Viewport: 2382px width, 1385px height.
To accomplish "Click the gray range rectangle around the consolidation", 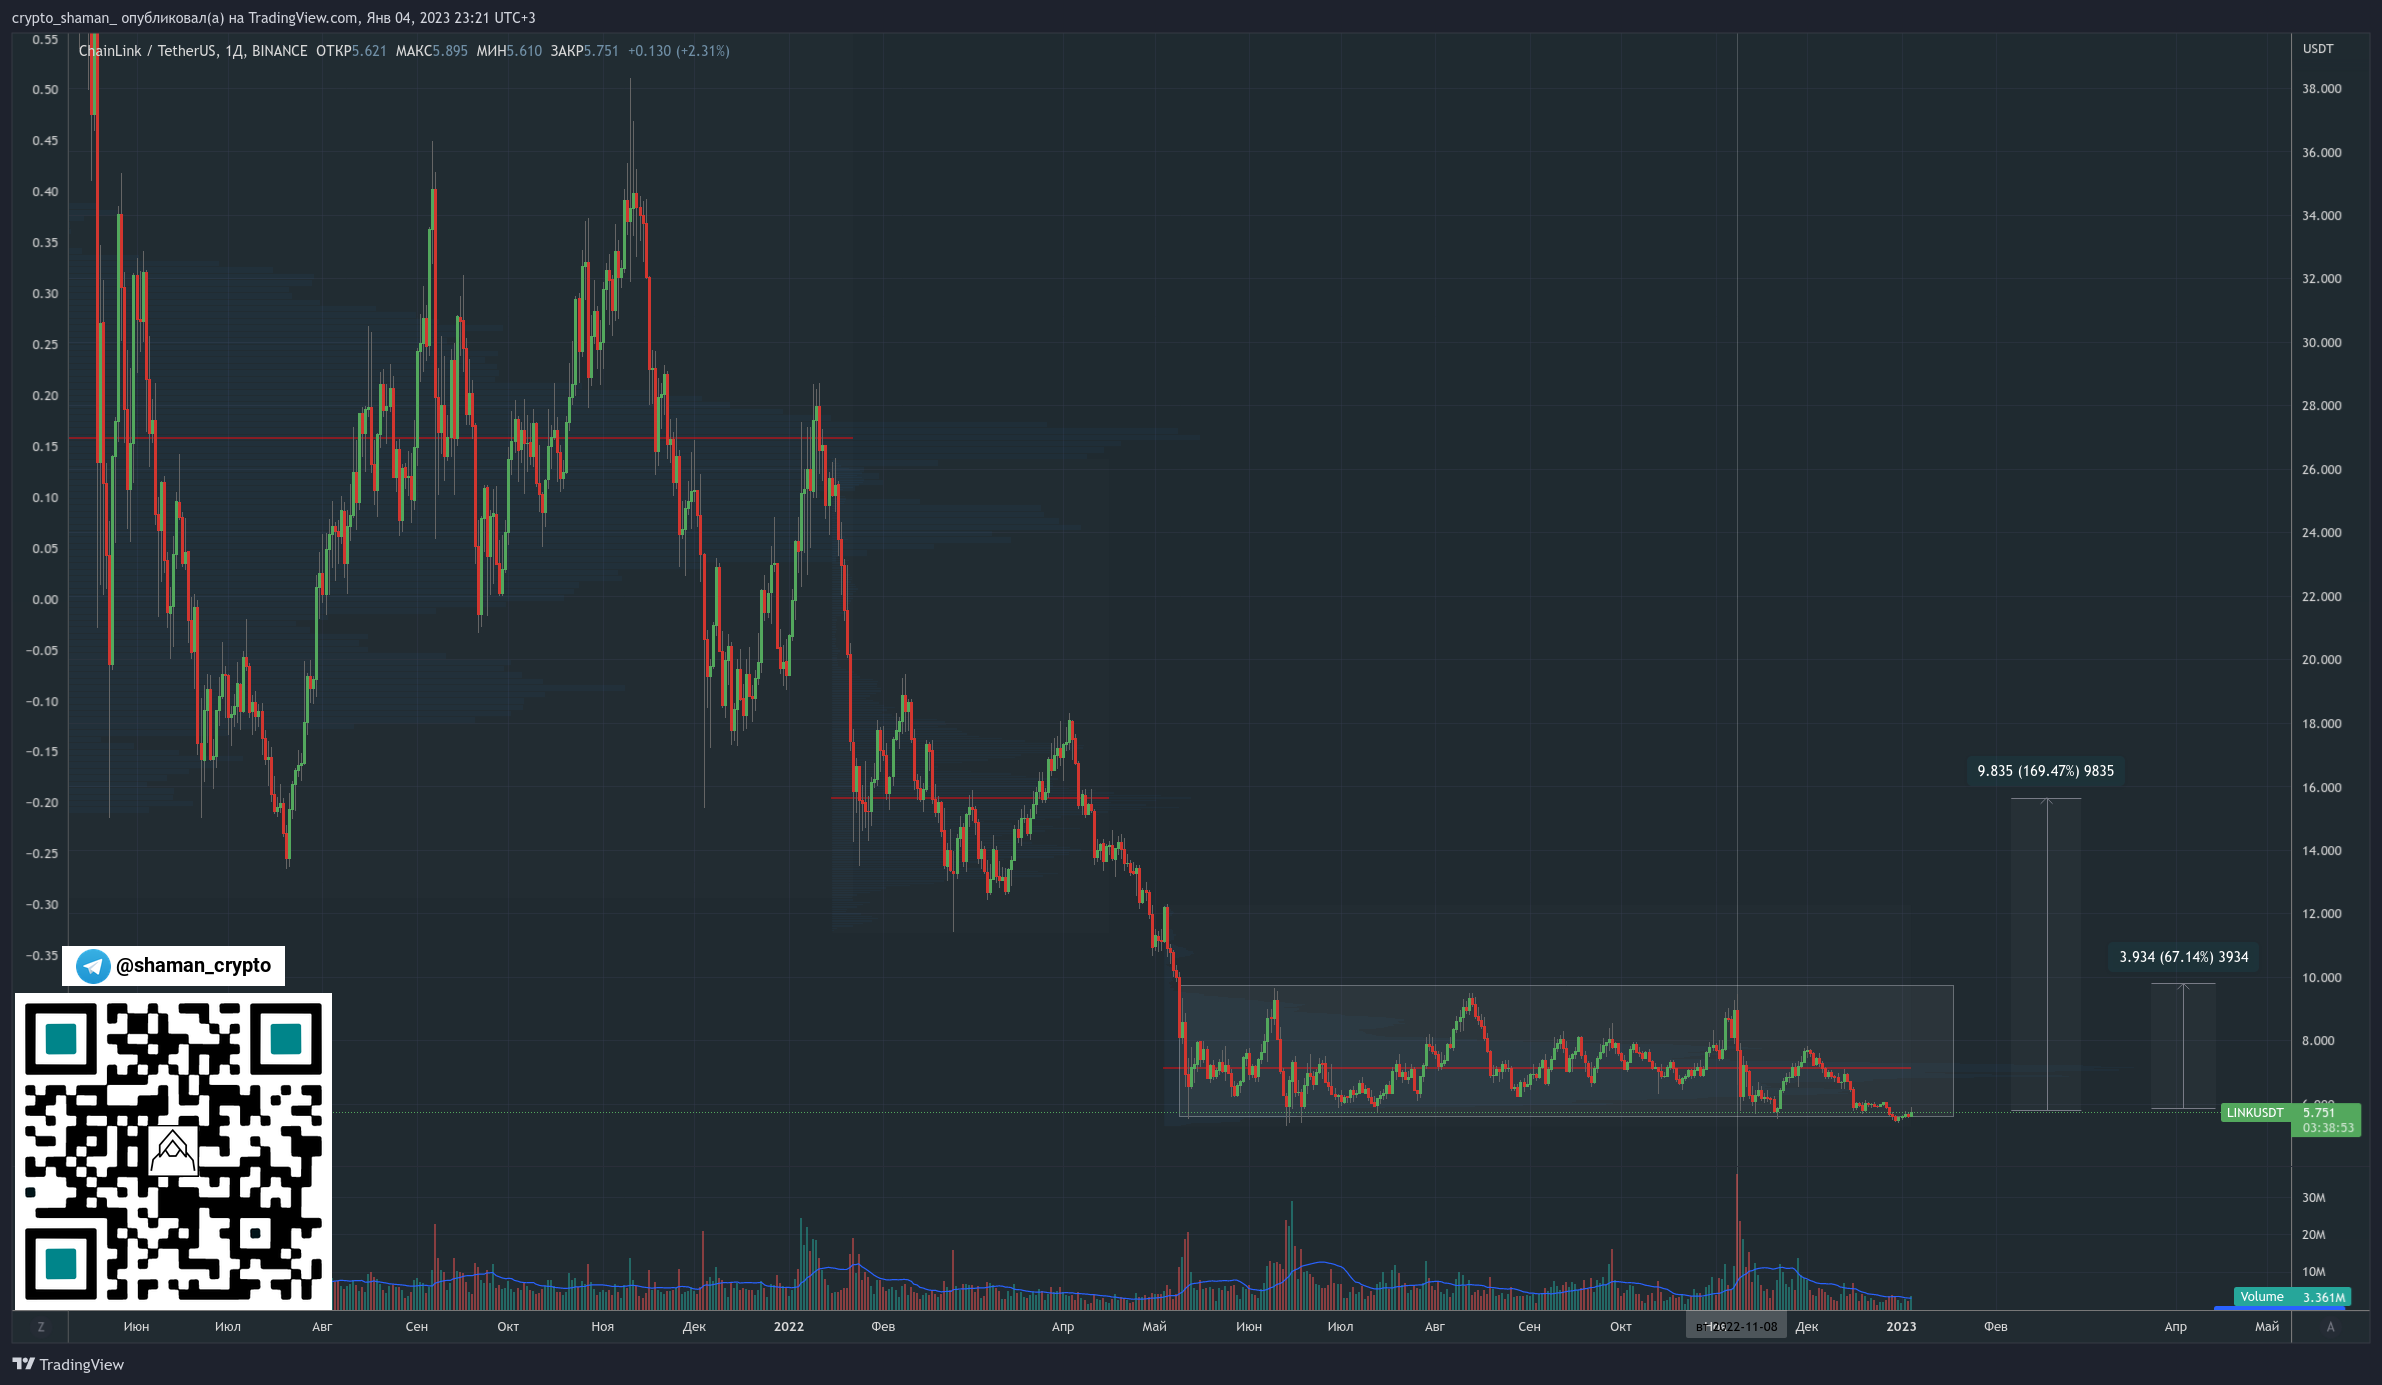I will click(x=1566, y=1050).
